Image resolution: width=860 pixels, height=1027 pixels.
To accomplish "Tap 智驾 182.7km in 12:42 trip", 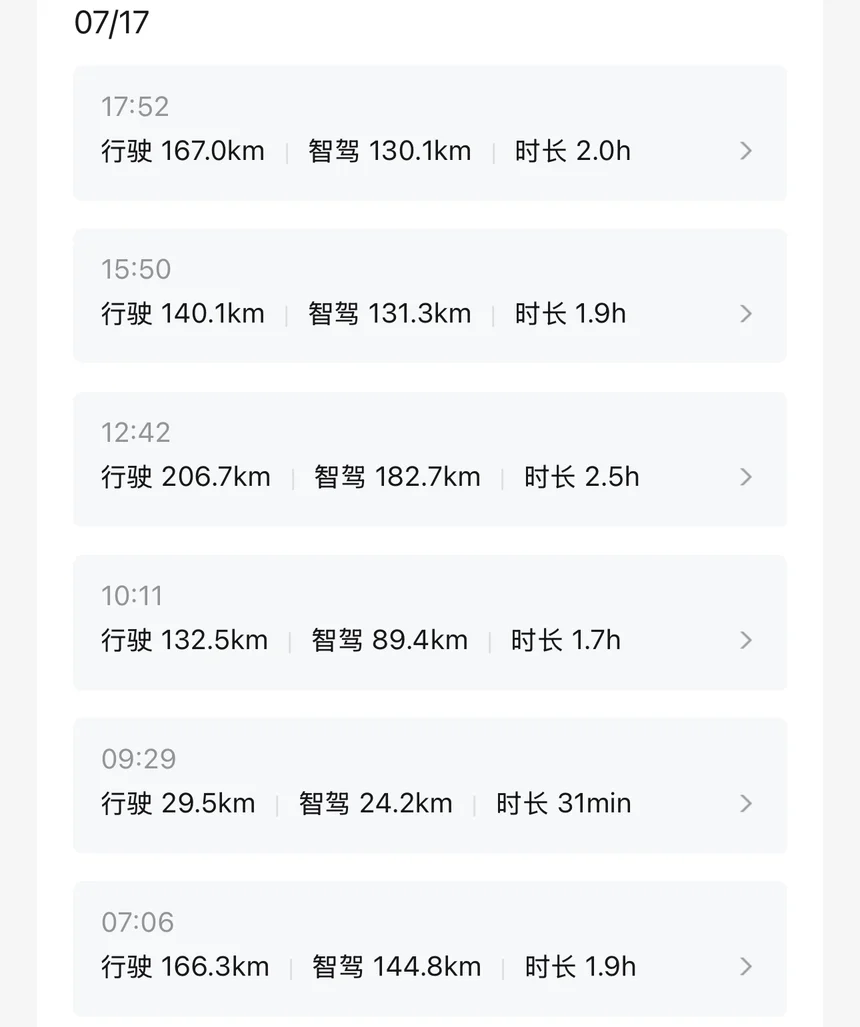I will [x=397, y=477].
